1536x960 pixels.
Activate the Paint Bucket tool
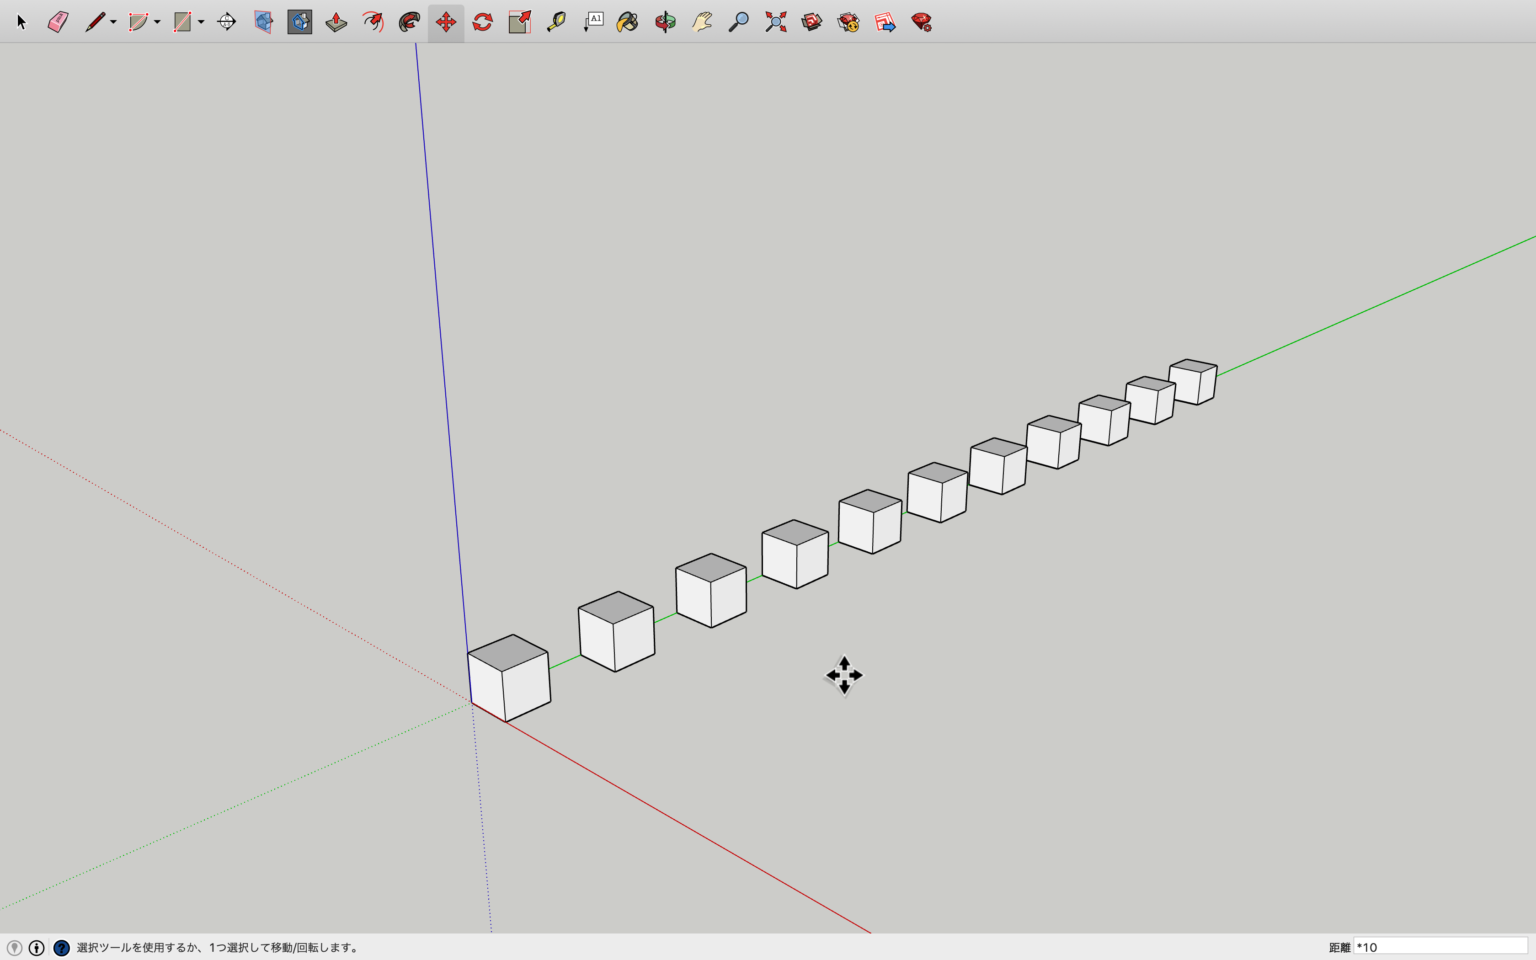click(x=627, y=22)
